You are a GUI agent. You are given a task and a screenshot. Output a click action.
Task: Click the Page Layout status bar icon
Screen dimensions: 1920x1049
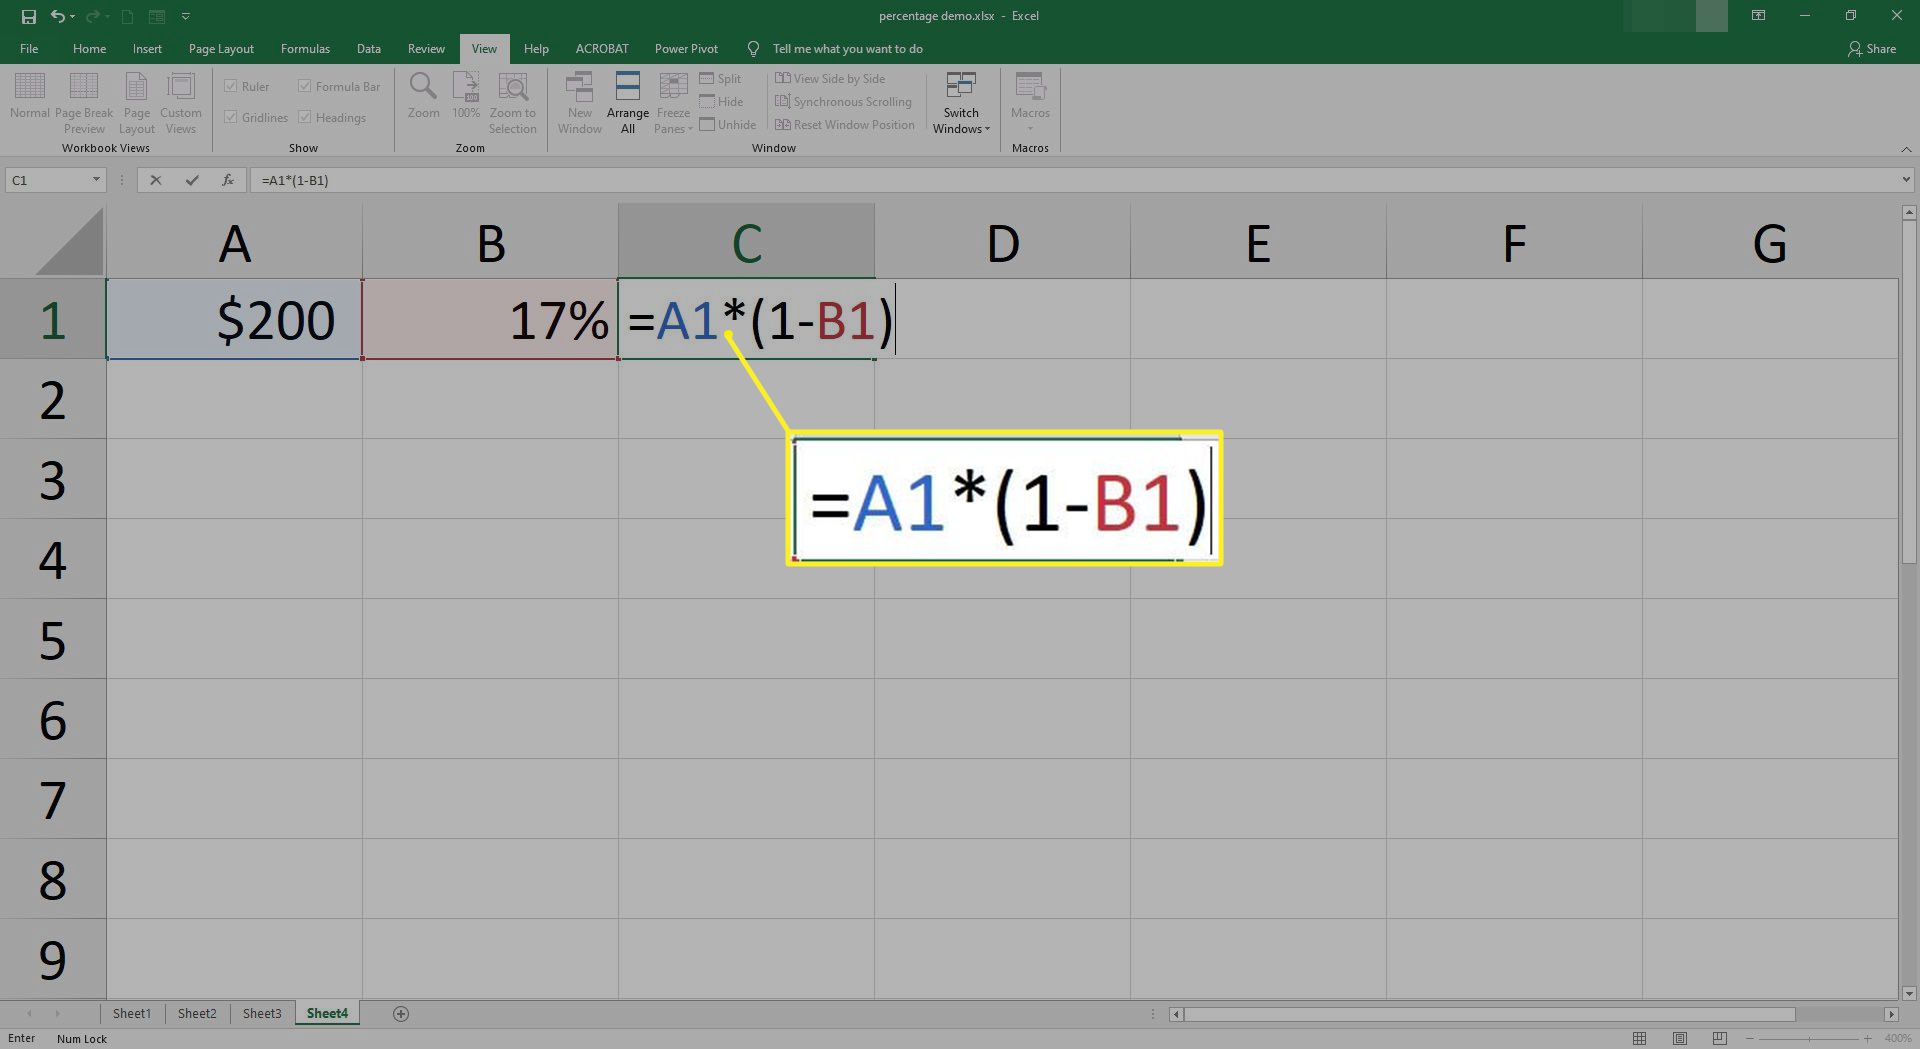[x=1680, y=1038]
